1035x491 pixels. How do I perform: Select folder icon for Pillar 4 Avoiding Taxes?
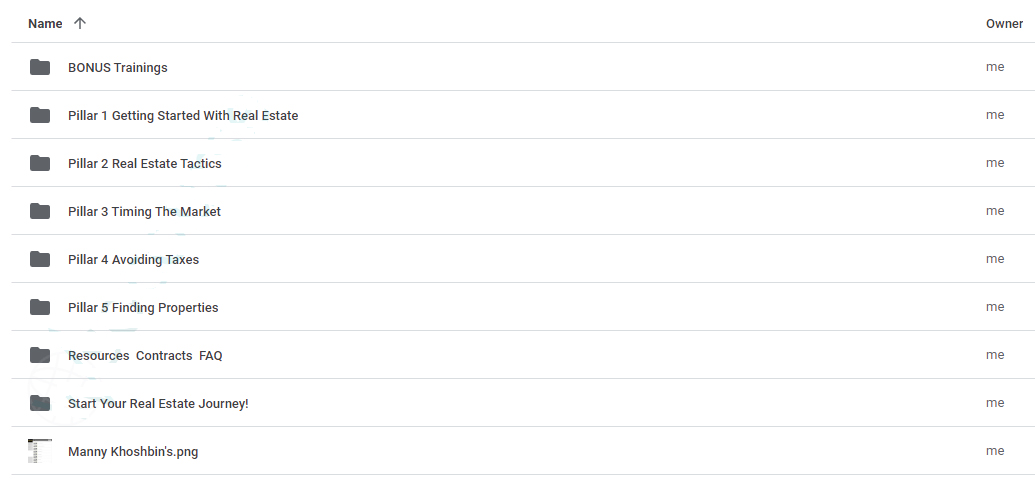point(40,259)
